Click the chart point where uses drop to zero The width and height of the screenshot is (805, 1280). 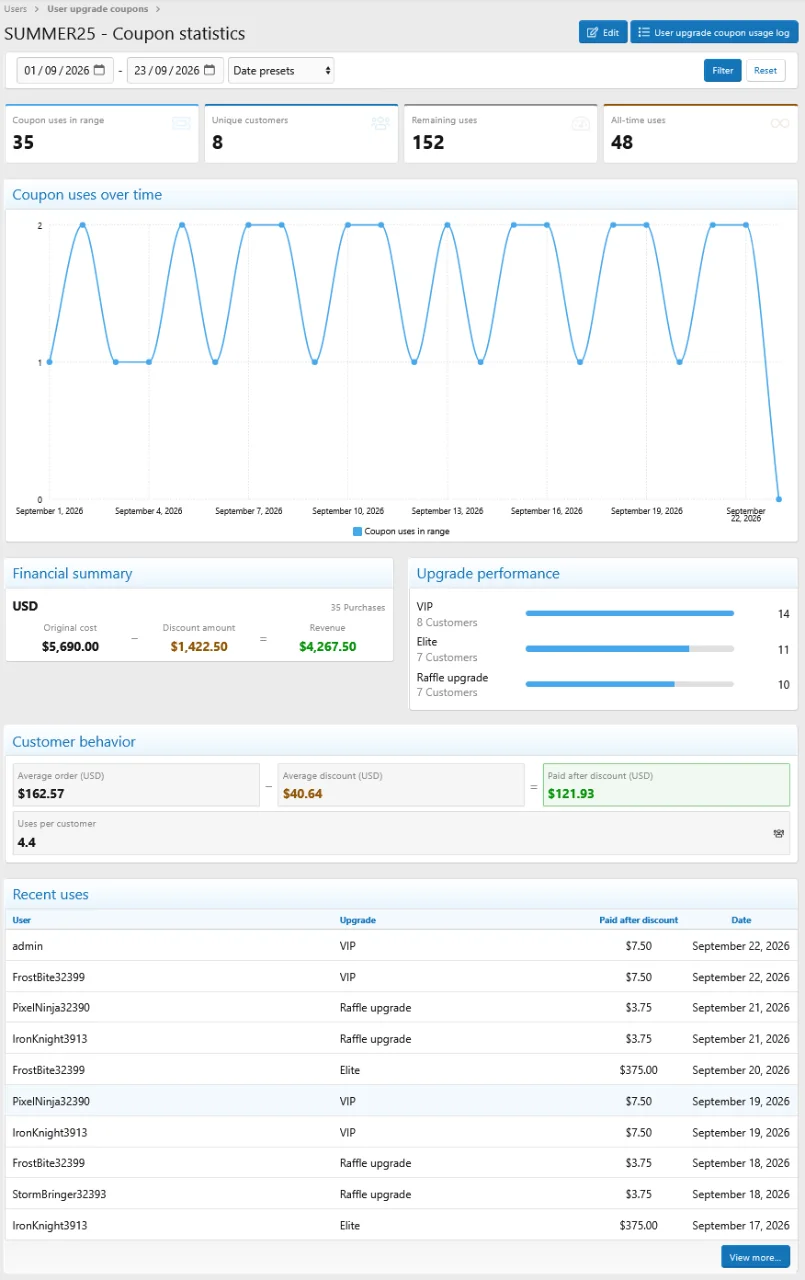click(x=779, y=498)
